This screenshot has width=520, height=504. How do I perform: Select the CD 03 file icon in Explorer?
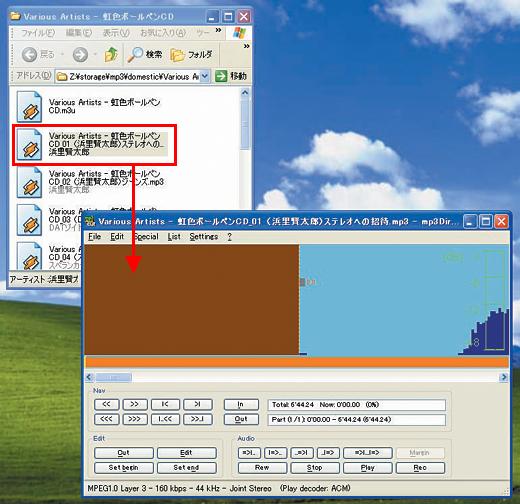click(29, 220)
